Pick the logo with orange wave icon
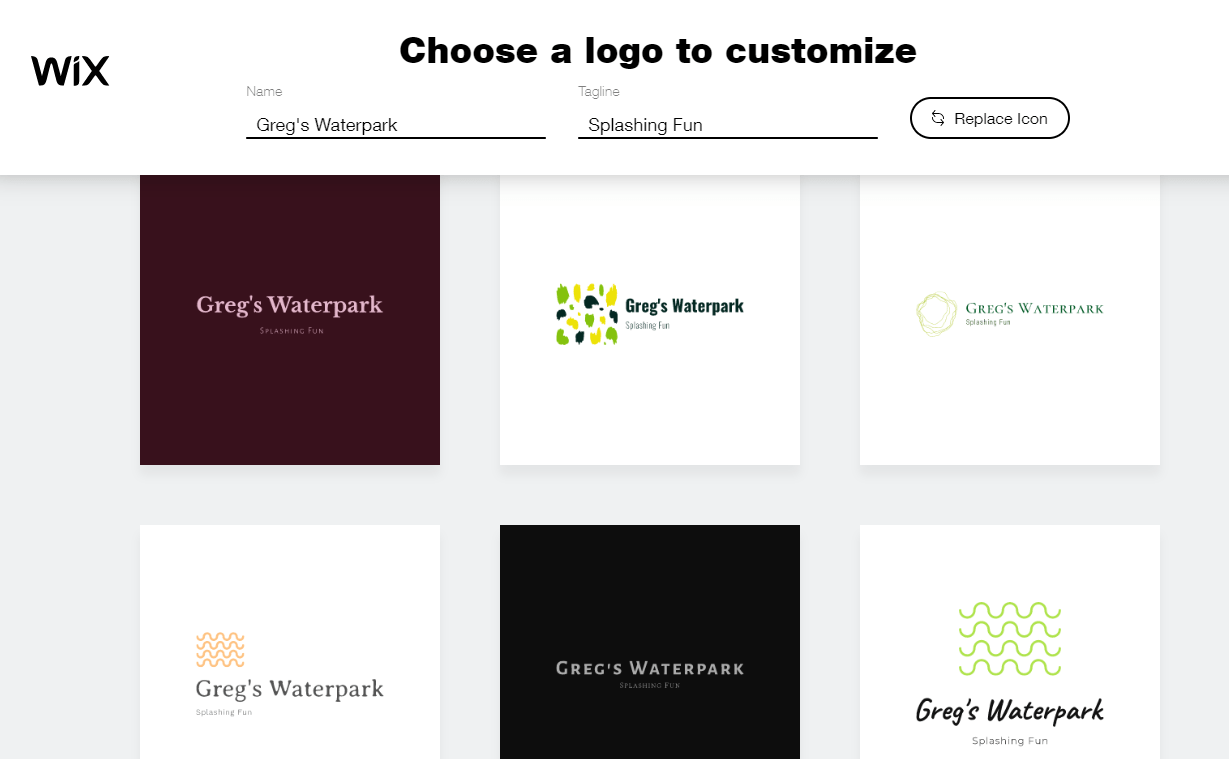1229x759 pixels. [290, 642]
